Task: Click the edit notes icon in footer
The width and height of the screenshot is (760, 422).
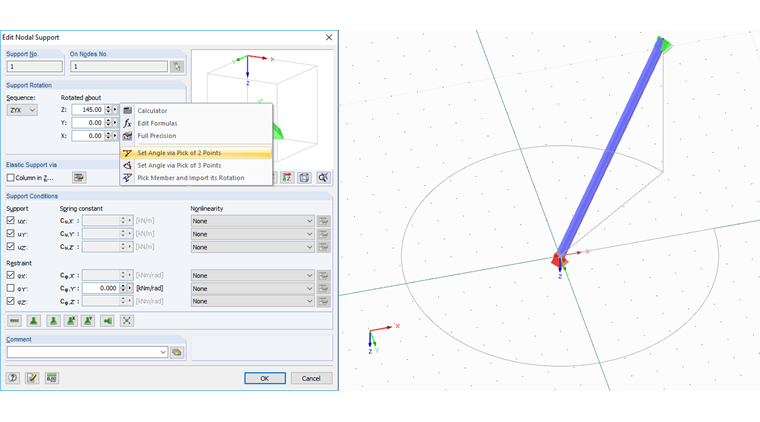Action: coord(32,378)
